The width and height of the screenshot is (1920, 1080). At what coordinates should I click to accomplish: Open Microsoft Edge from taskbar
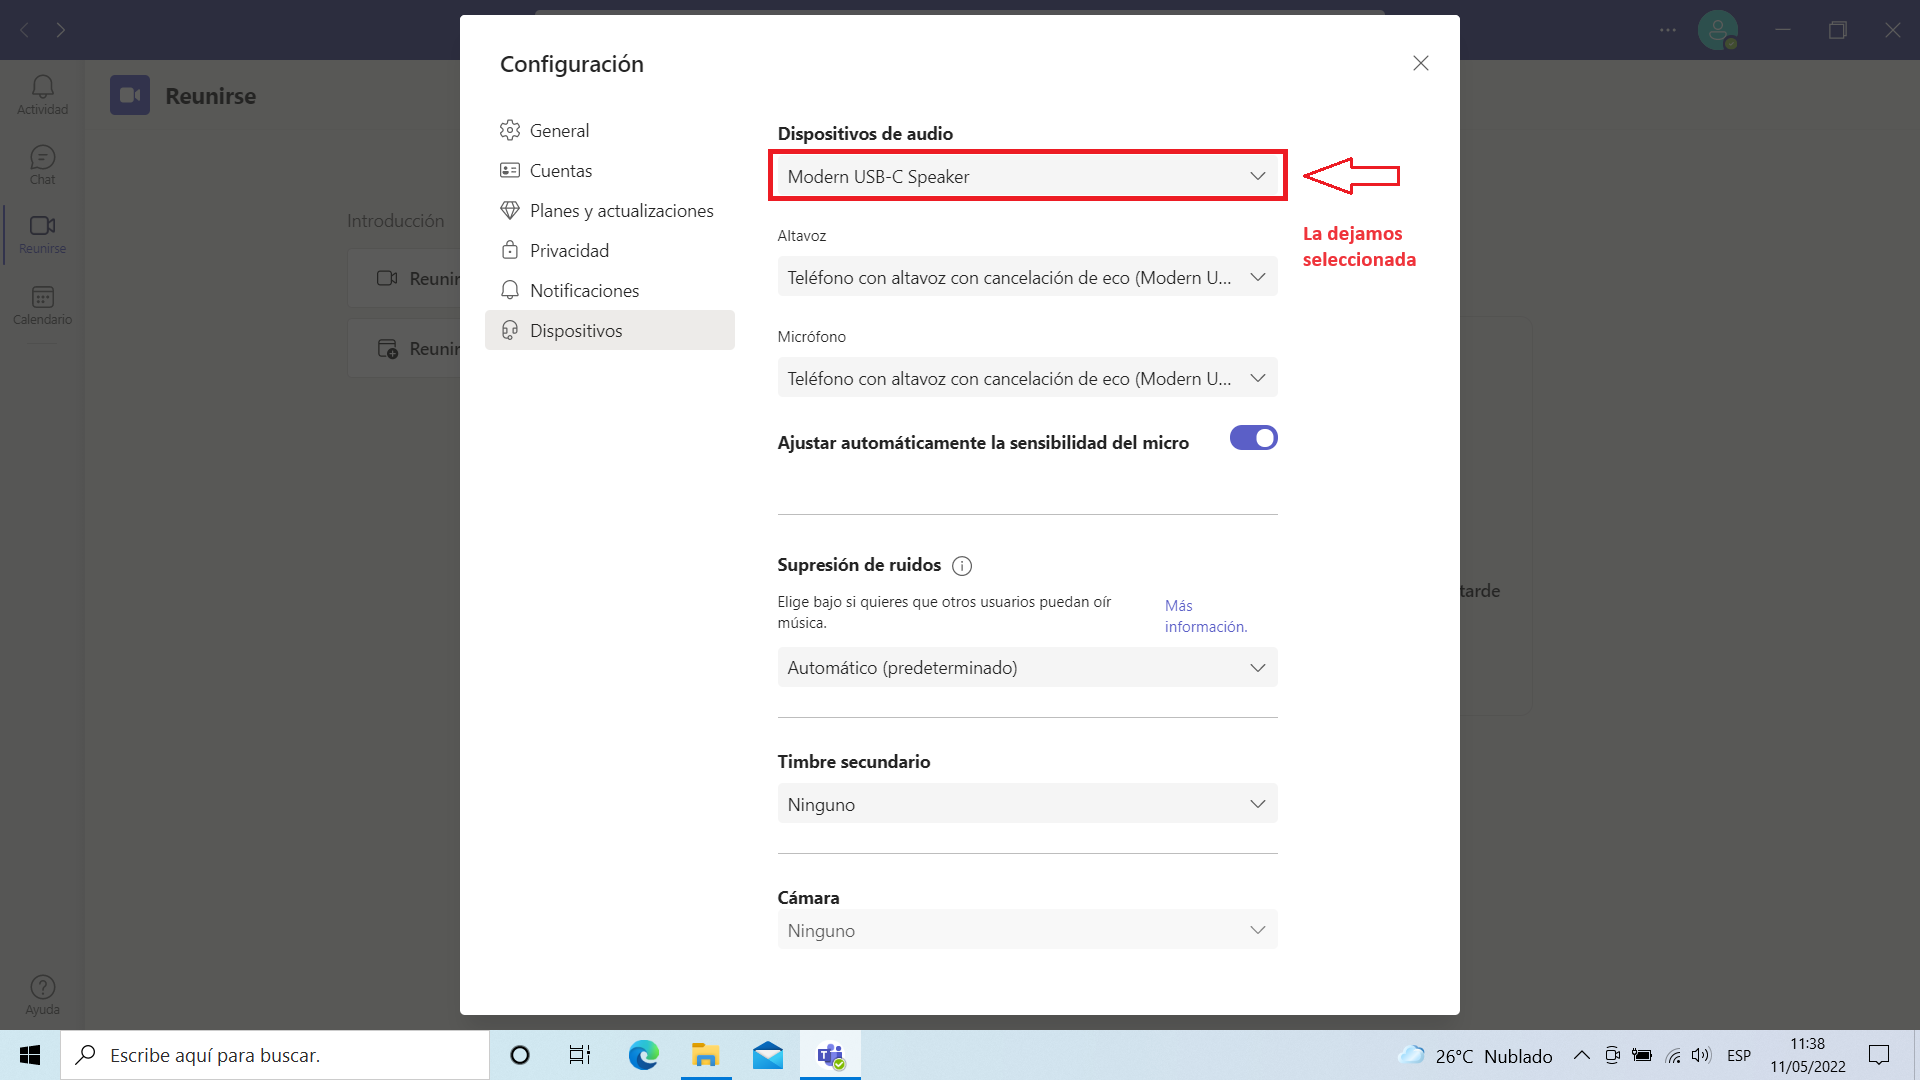pos(643,1055)
